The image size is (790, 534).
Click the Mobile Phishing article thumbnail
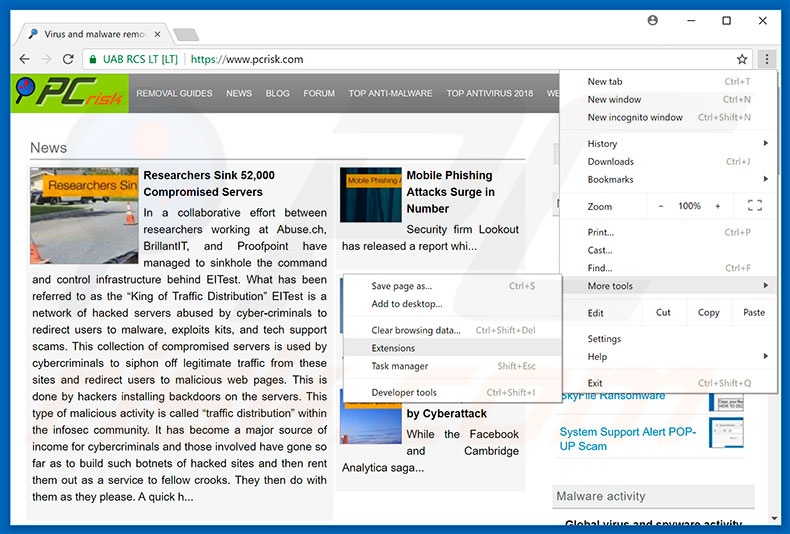[371, 195]
